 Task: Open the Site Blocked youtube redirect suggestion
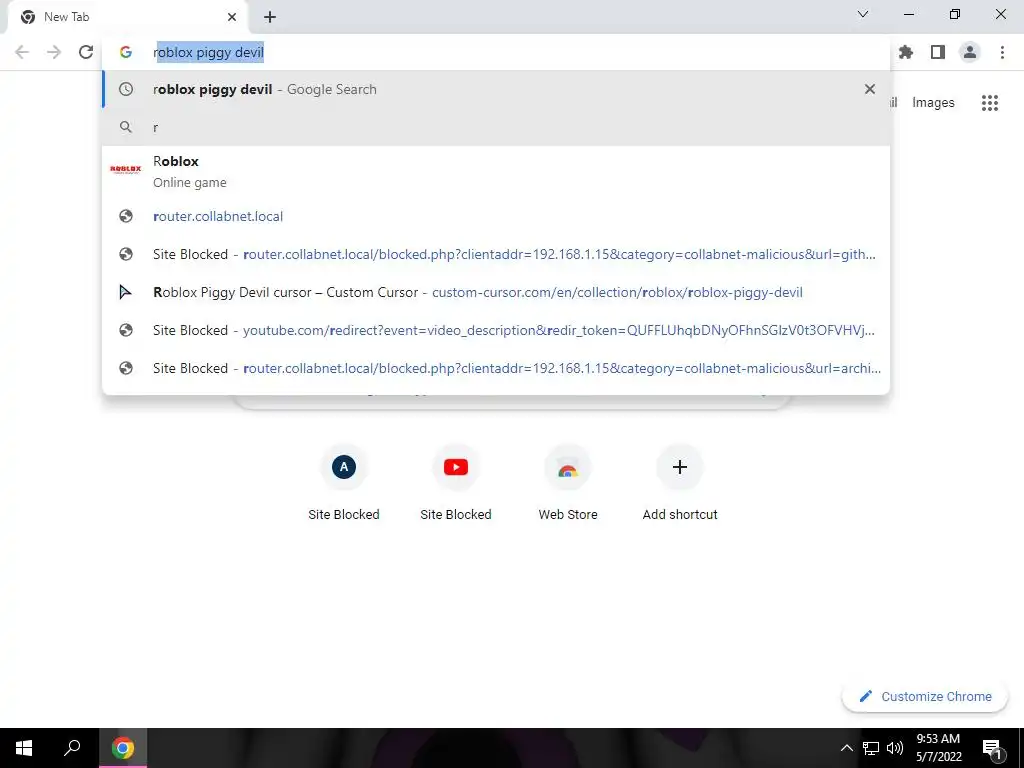pyautogui.click(x=496, y=330)
